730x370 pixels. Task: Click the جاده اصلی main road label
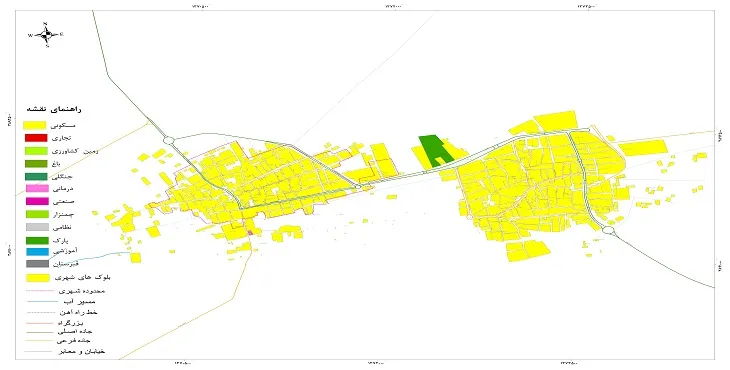click(75, 332)
